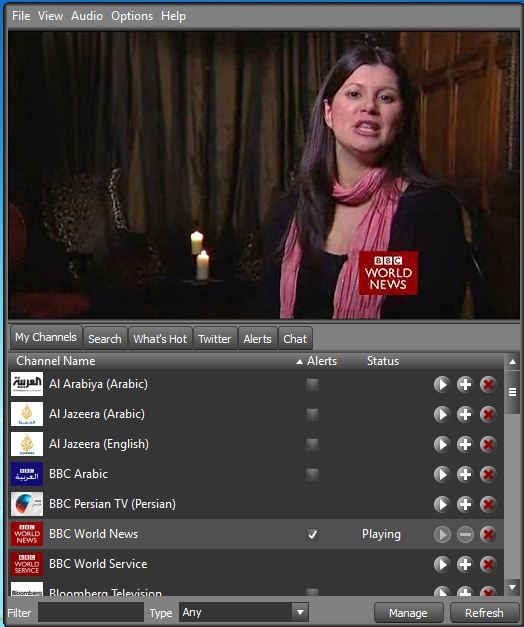Click the Manage button
524x627 pixels.
click(x=408, y=613)
